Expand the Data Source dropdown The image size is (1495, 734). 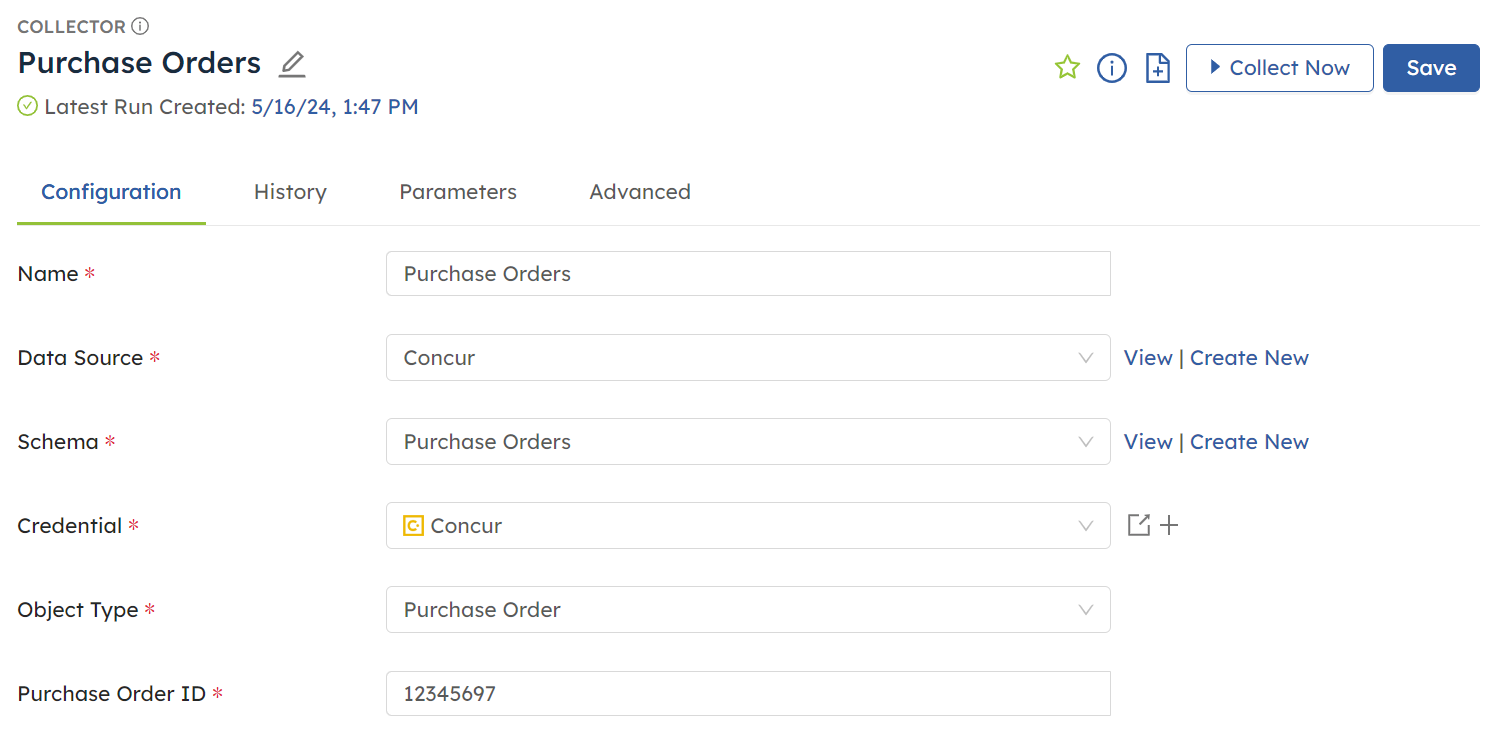(x=1086, y=357)
